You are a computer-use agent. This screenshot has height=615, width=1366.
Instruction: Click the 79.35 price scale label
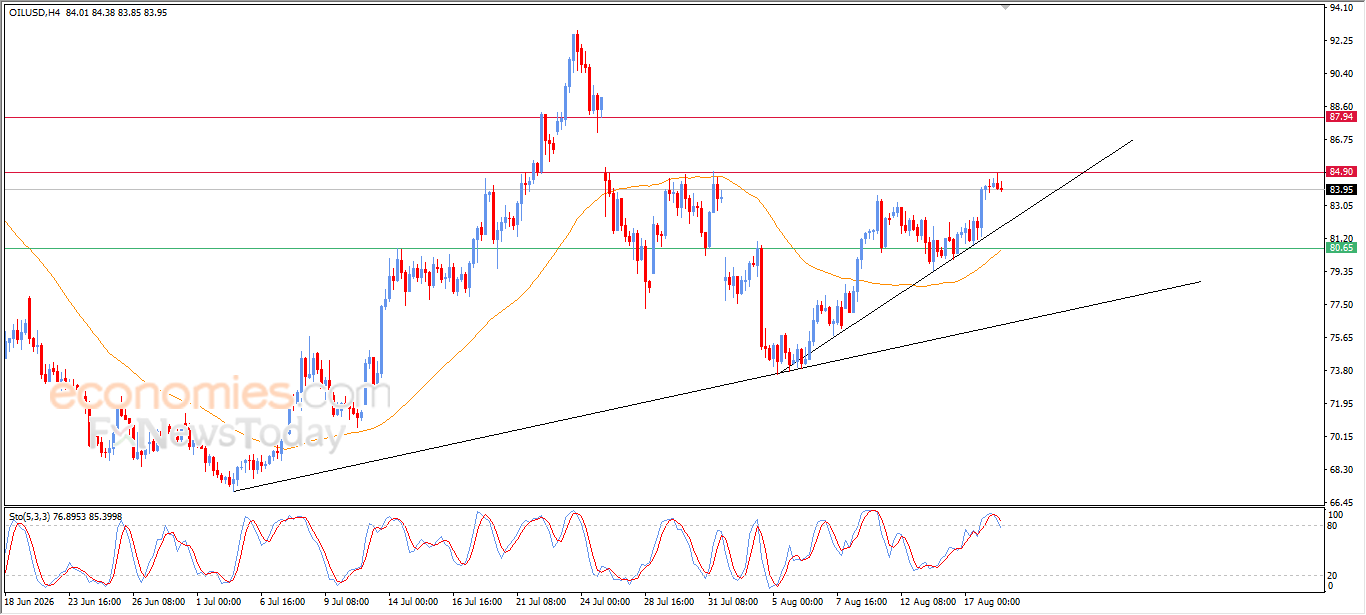[1341, 272]
